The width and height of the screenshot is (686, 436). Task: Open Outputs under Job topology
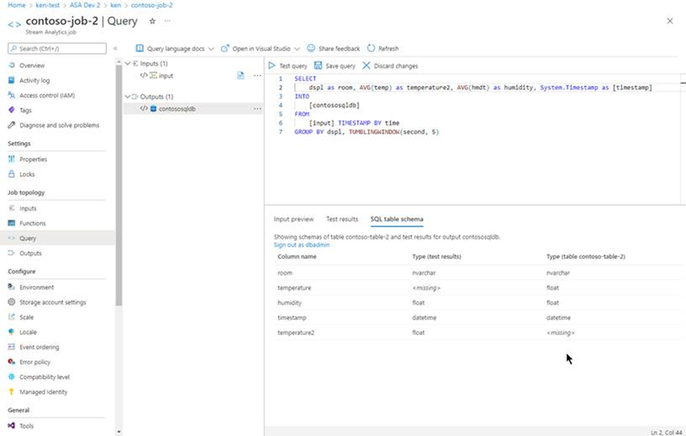(30, 253)
